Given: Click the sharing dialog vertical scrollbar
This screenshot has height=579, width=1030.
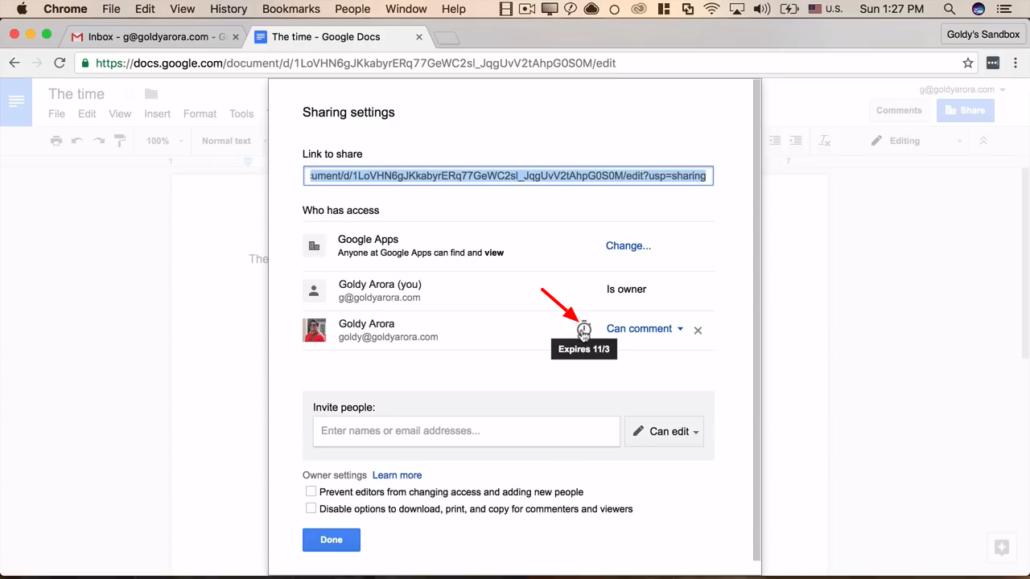Looking at the screenshot, I should point(757,320).
